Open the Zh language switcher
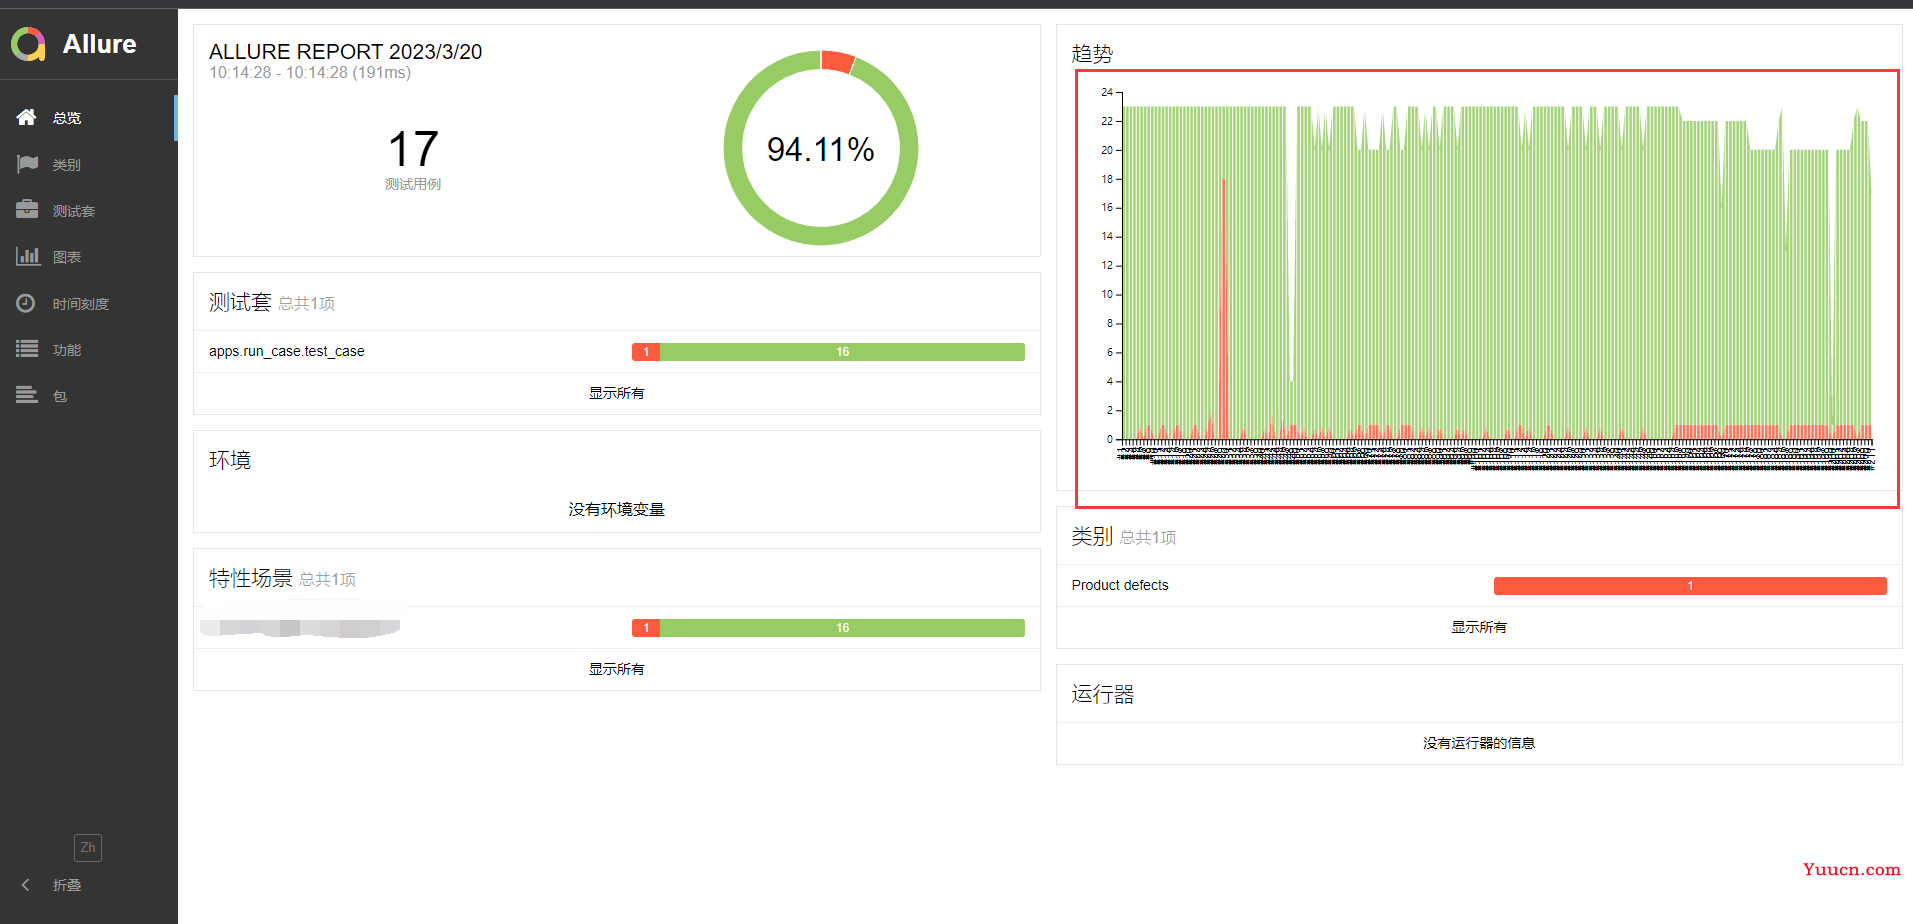The height and width of the screenshot is (924, 1913). coord(88,847)
